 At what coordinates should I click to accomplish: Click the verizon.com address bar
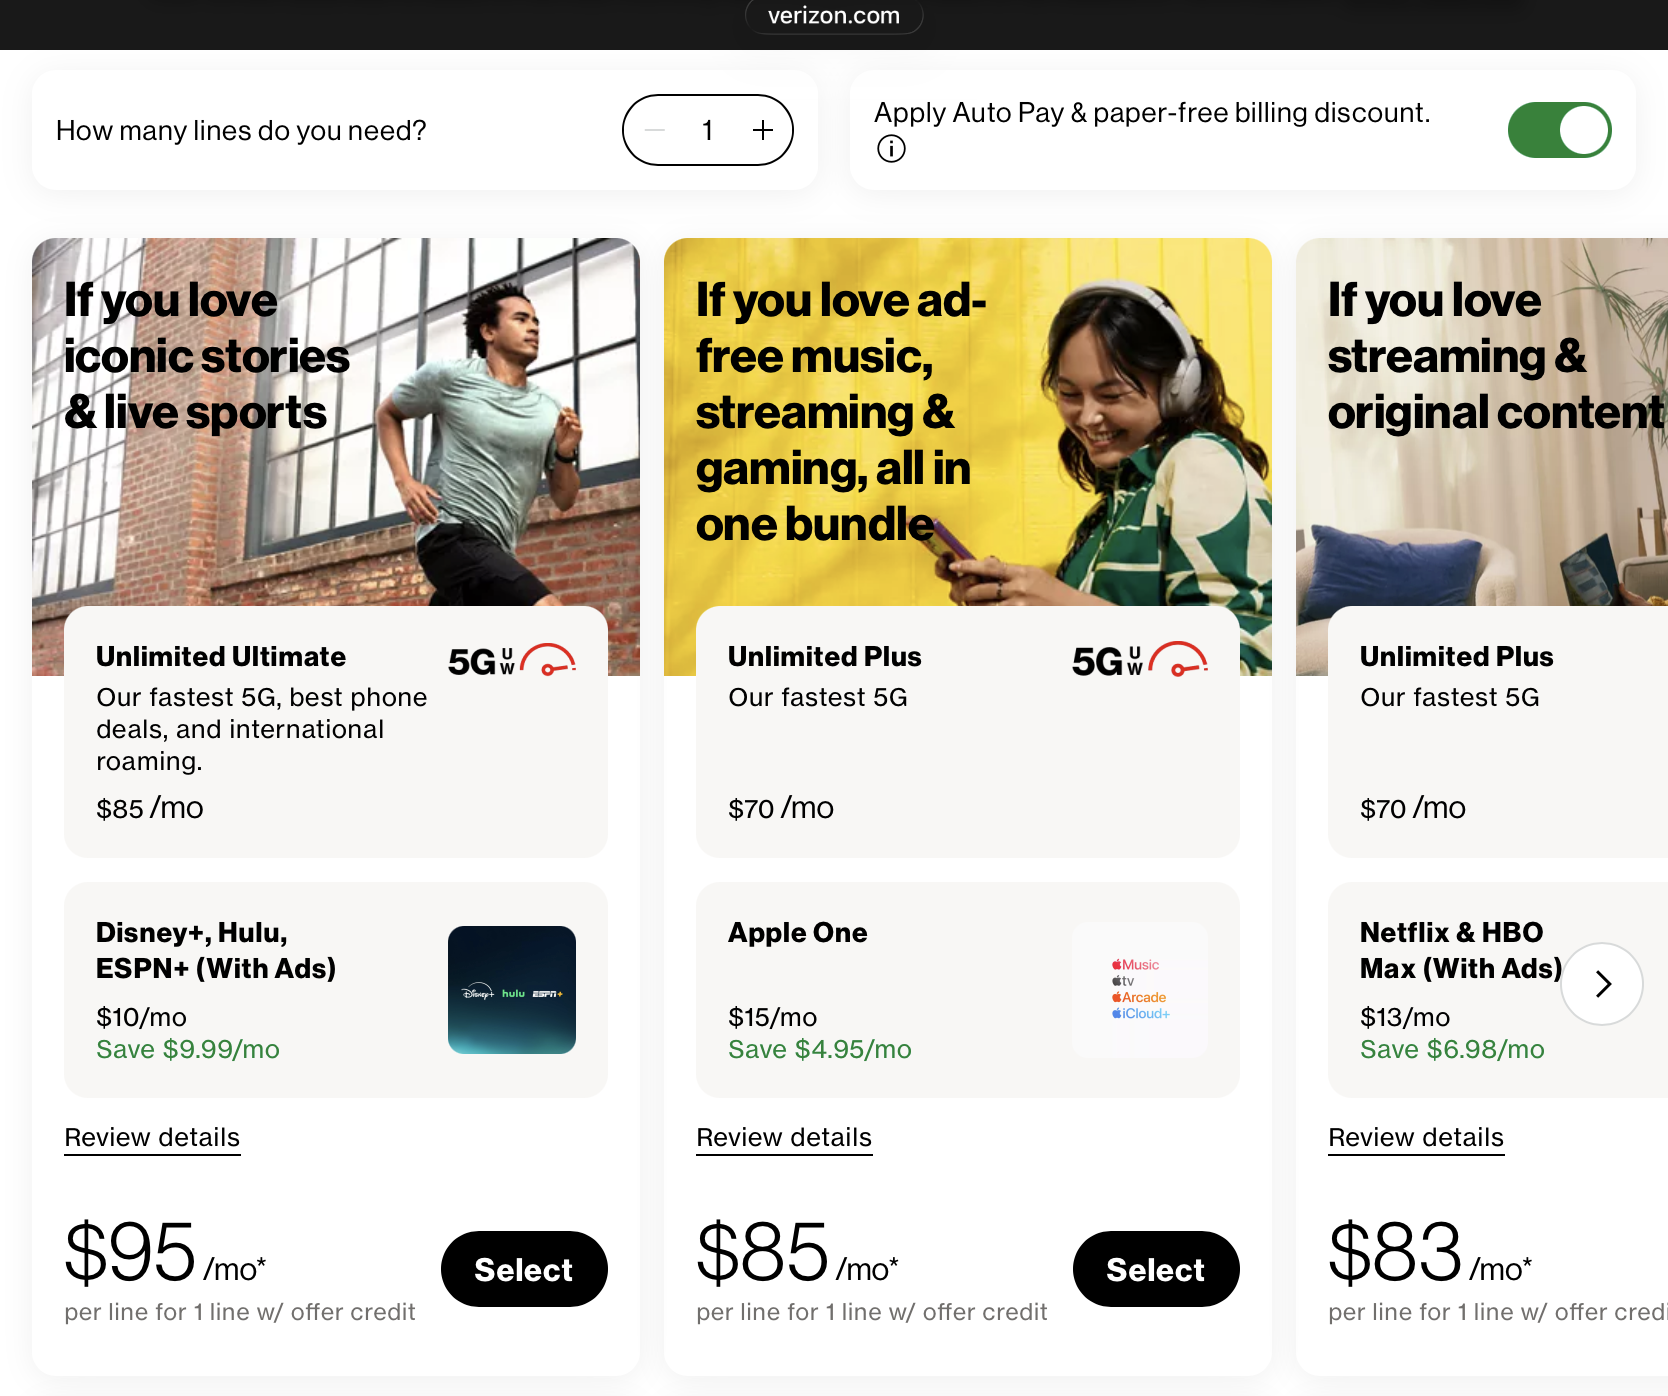pos(834,16)
